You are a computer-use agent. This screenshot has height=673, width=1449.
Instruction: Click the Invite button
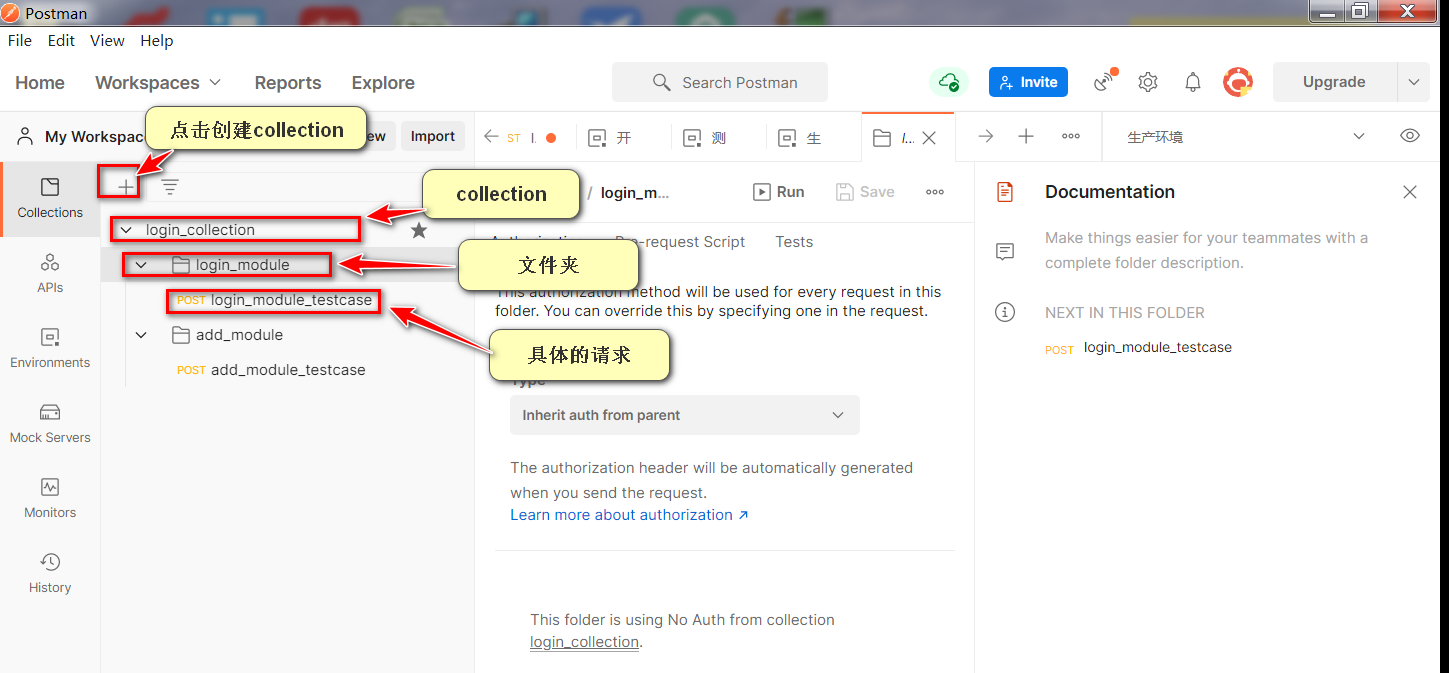tap(1028, 82)
